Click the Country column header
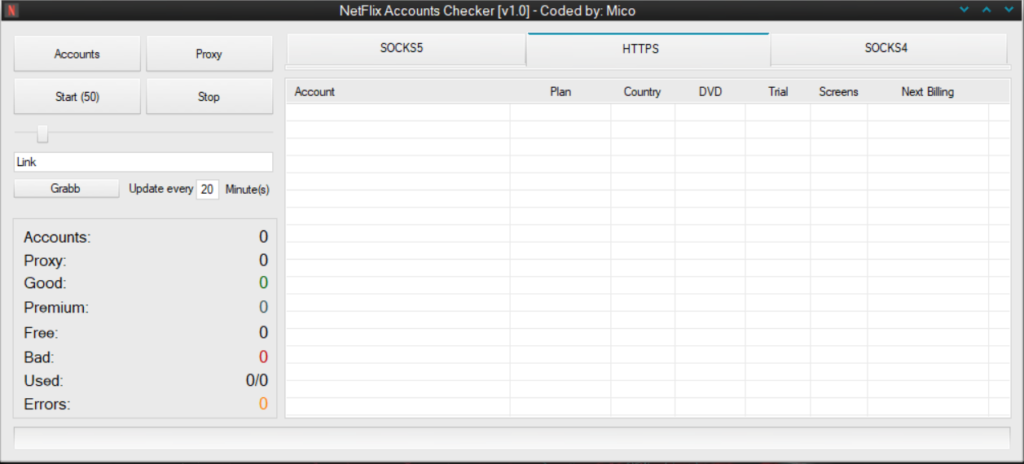The height and width of the screenshot is (464, 1024). [643, 91]
